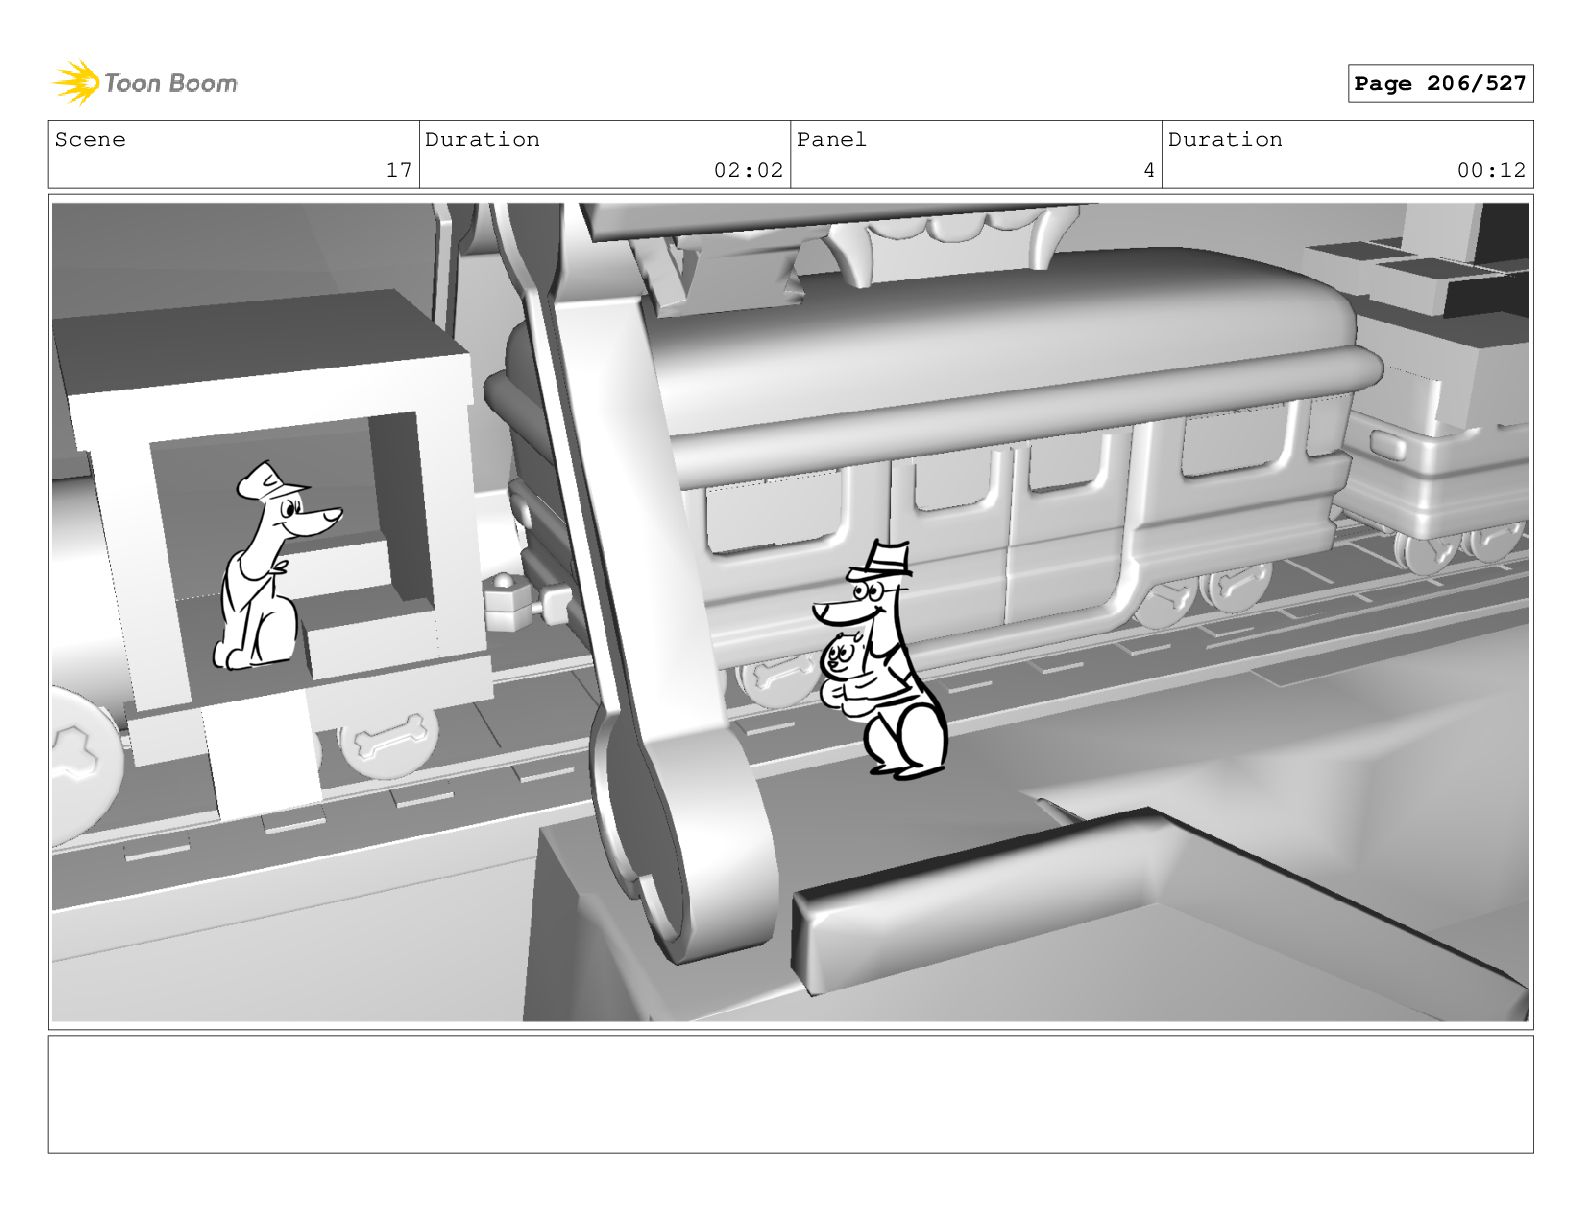
Task: Select panel duration value 00:12
Action: pos(1491,170)
